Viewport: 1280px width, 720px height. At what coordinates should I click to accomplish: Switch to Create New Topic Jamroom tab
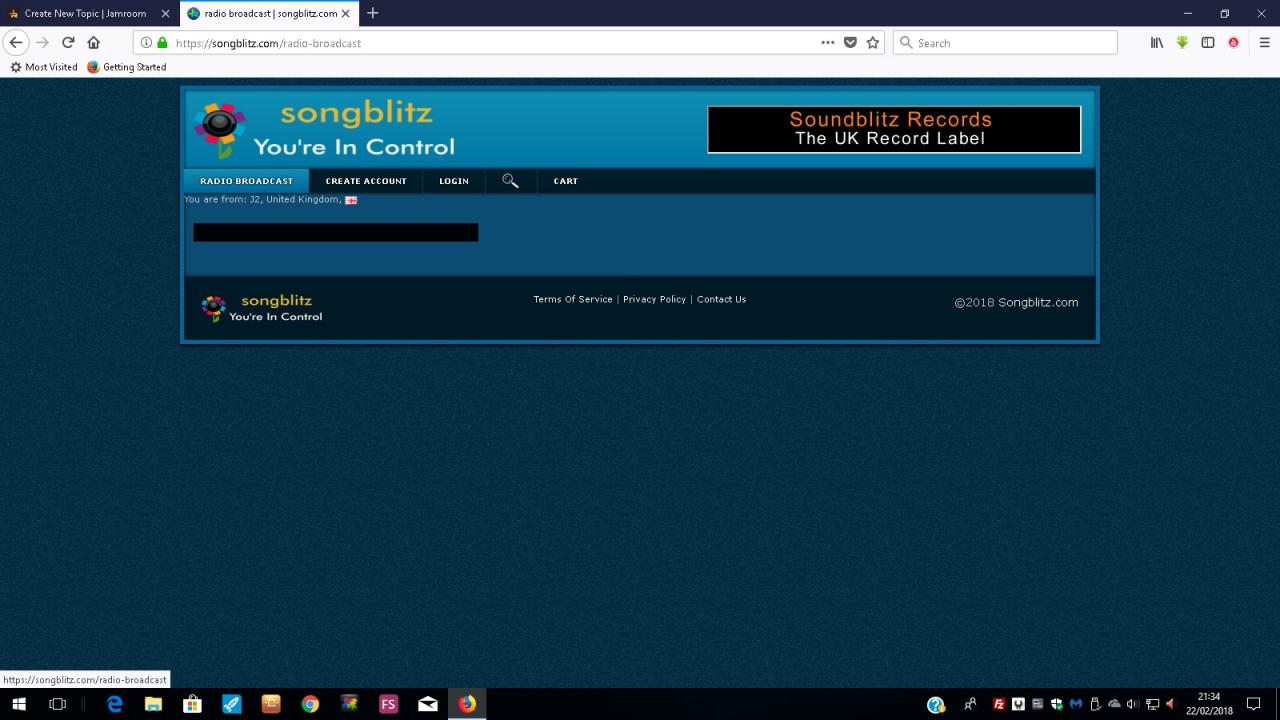click(x=86, y=13)
